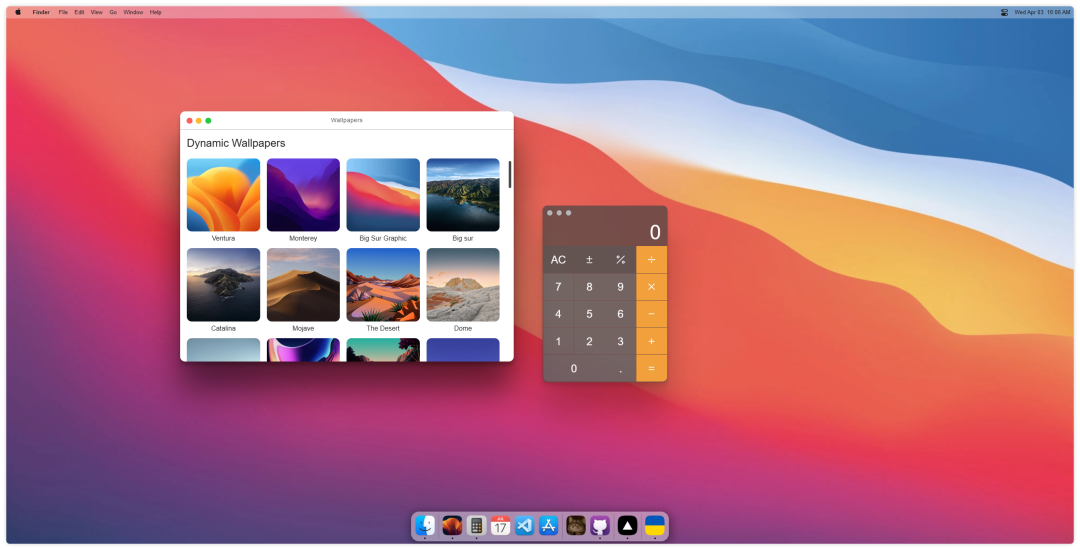Open the File menu
This screenshot has width=1080, height=550.
point(63,12)
